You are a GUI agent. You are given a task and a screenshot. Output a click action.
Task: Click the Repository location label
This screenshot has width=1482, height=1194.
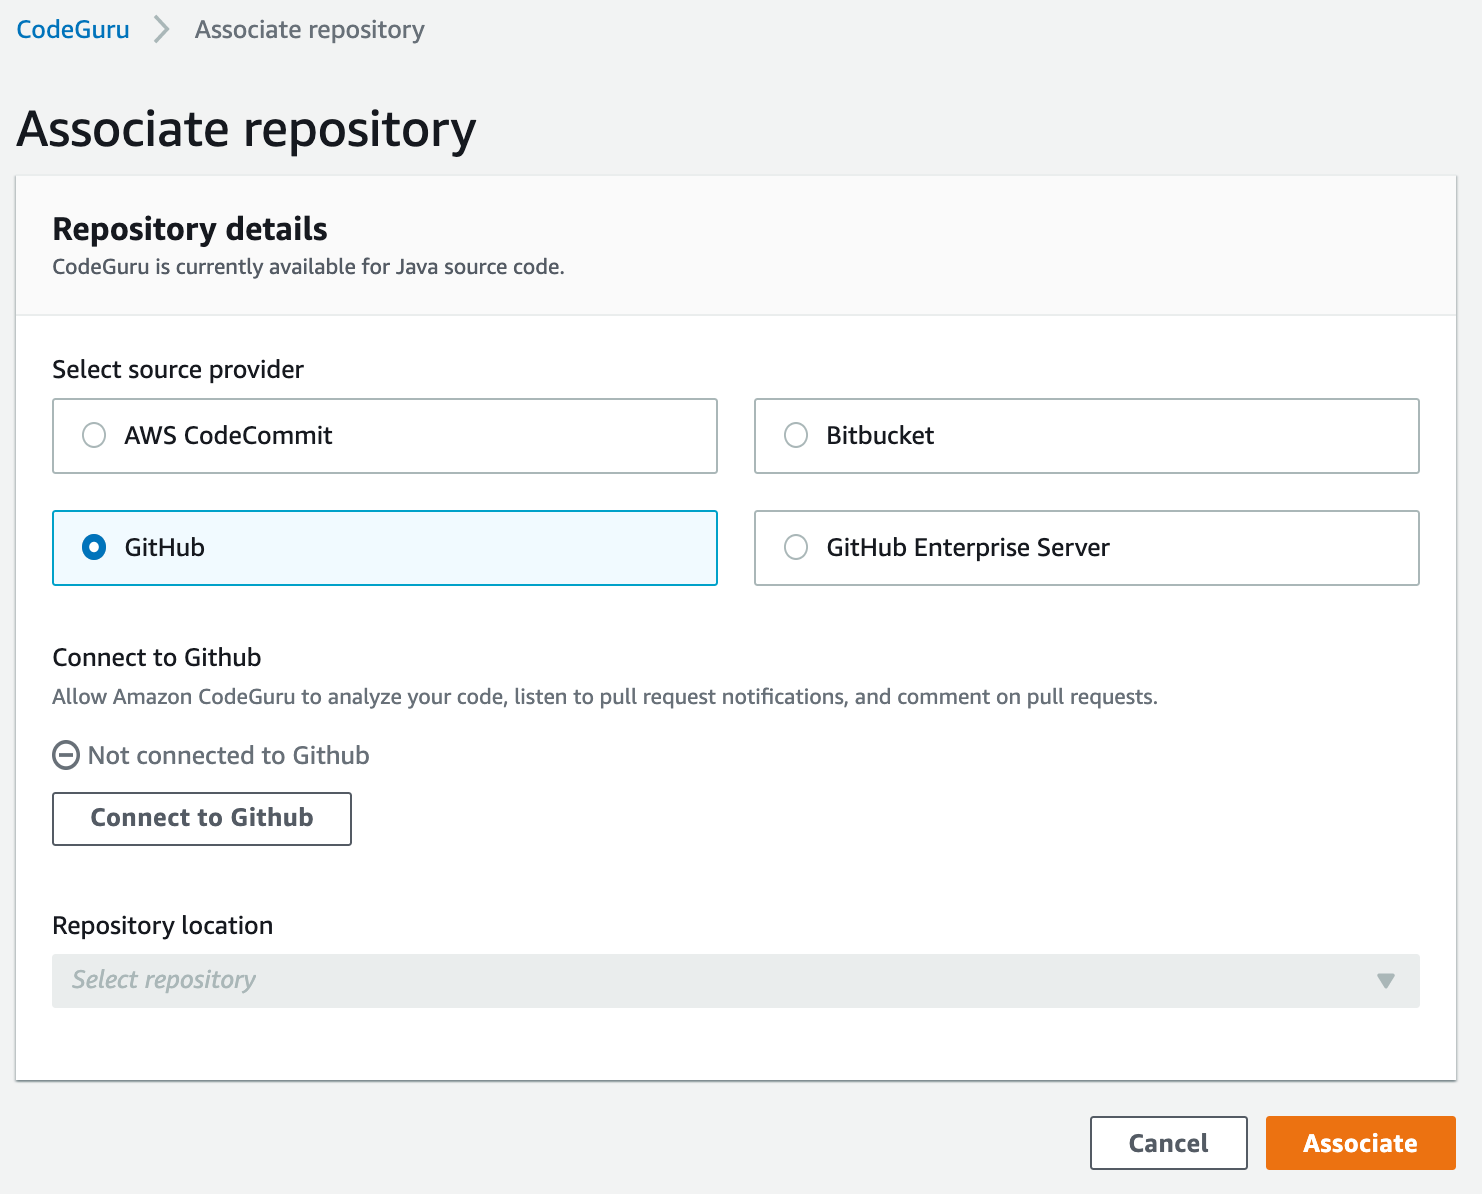click(x=163, y=925)
